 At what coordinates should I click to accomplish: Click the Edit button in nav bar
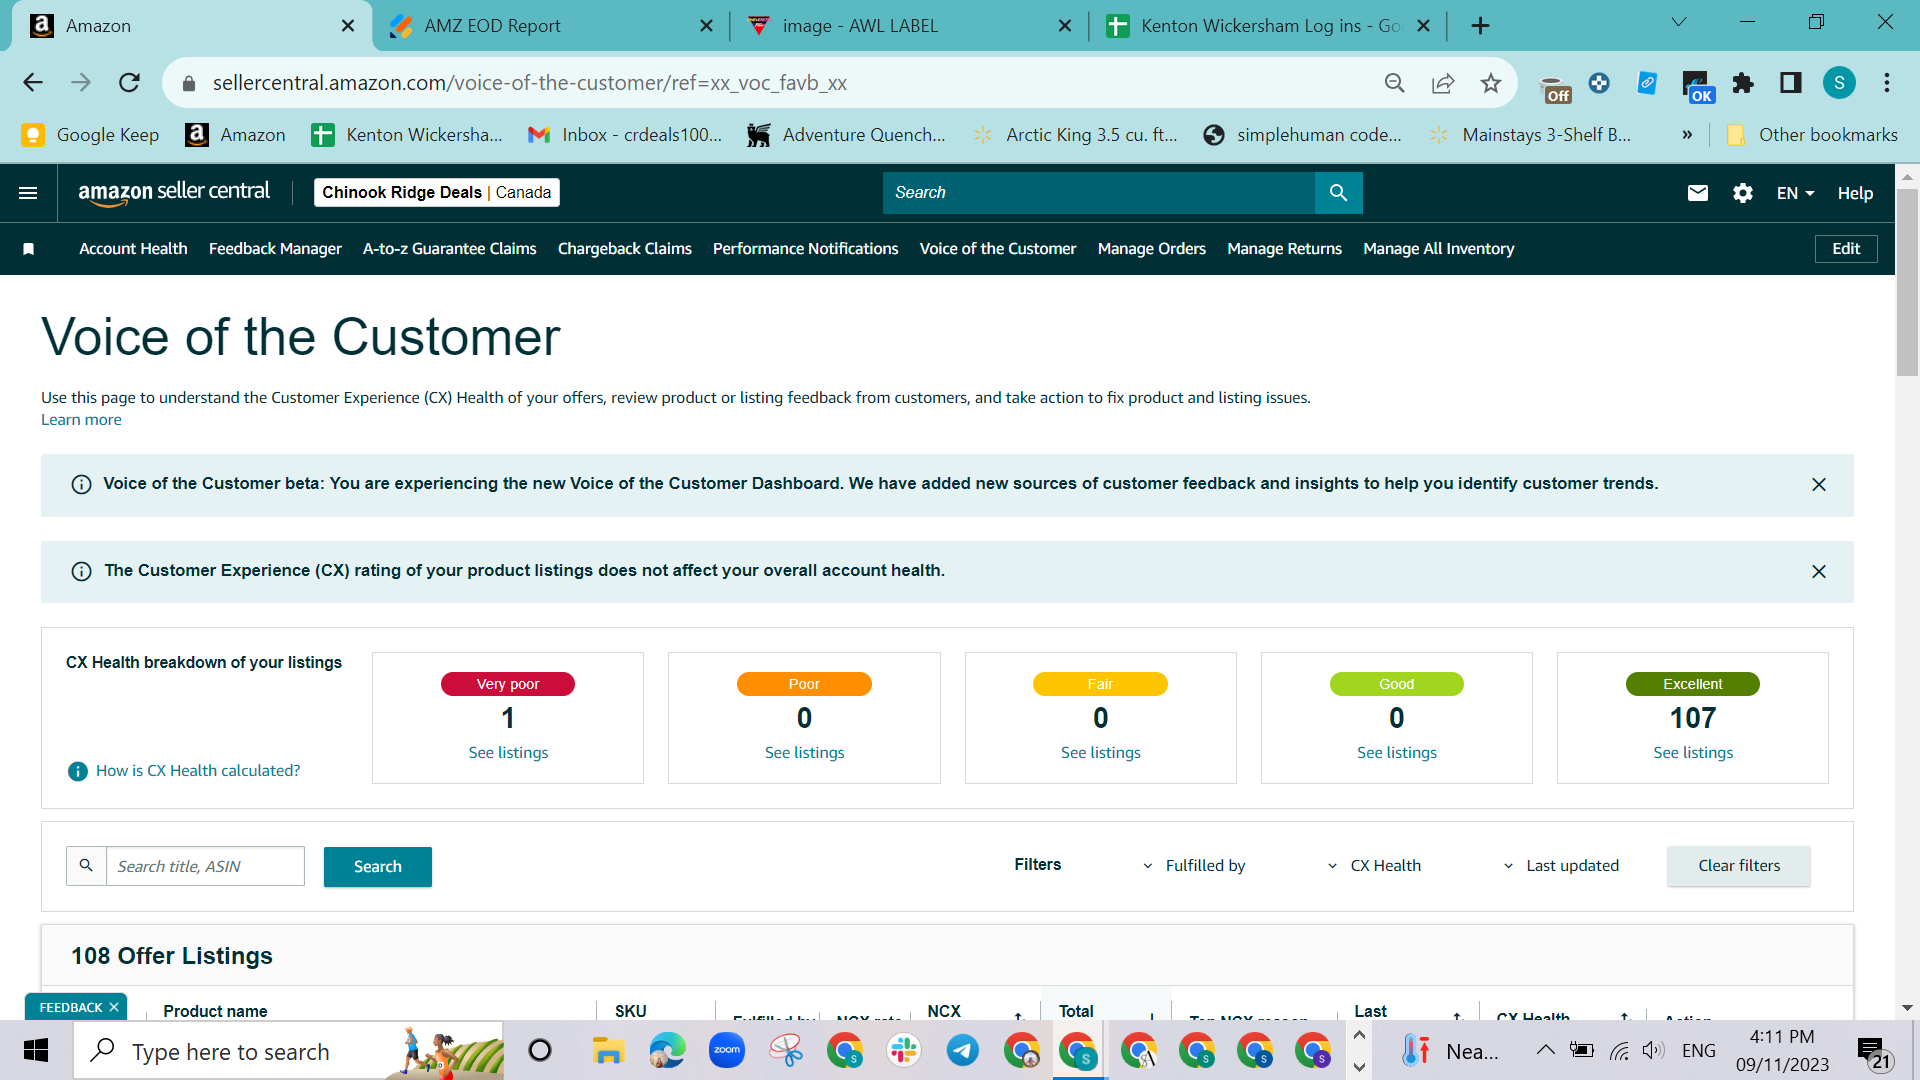click(1846, 249)
